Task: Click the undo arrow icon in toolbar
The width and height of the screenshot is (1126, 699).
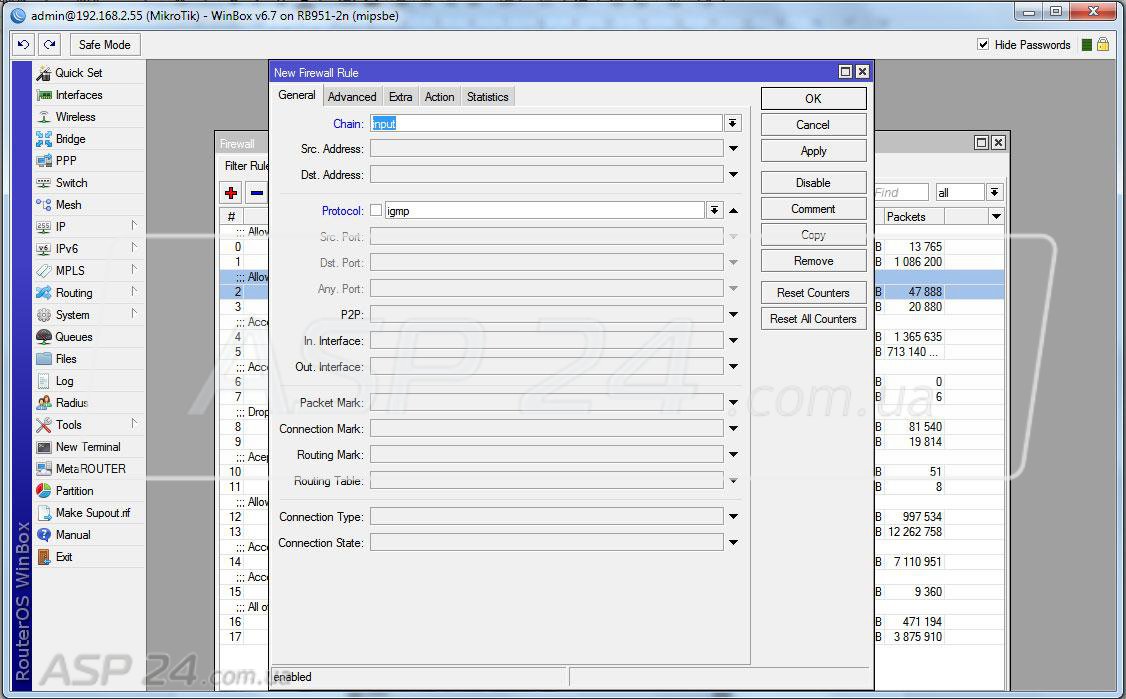Action: coord(24,44)
